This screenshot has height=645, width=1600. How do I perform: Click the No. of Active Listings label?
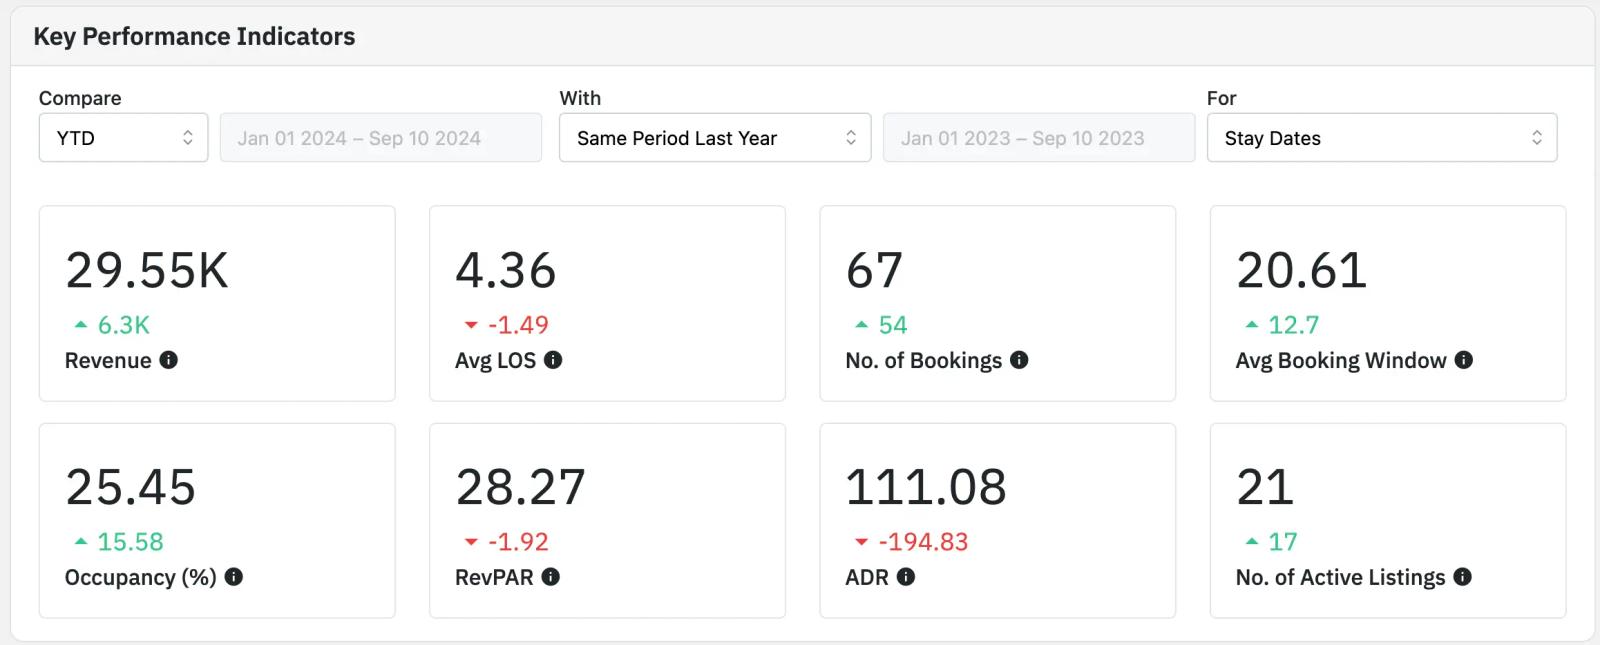[x=1341, y=578]
